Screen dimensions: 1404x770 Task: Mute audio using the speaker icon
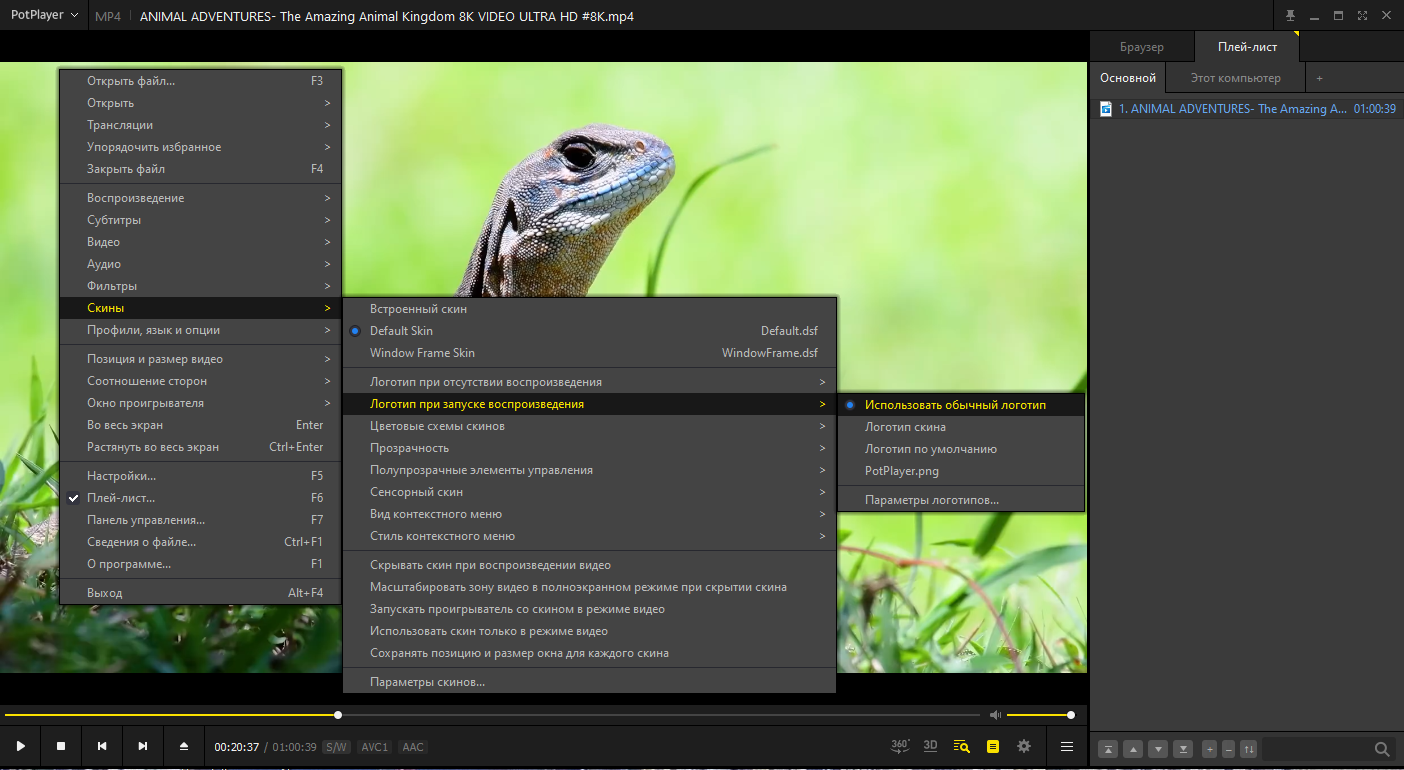[995, 715]
